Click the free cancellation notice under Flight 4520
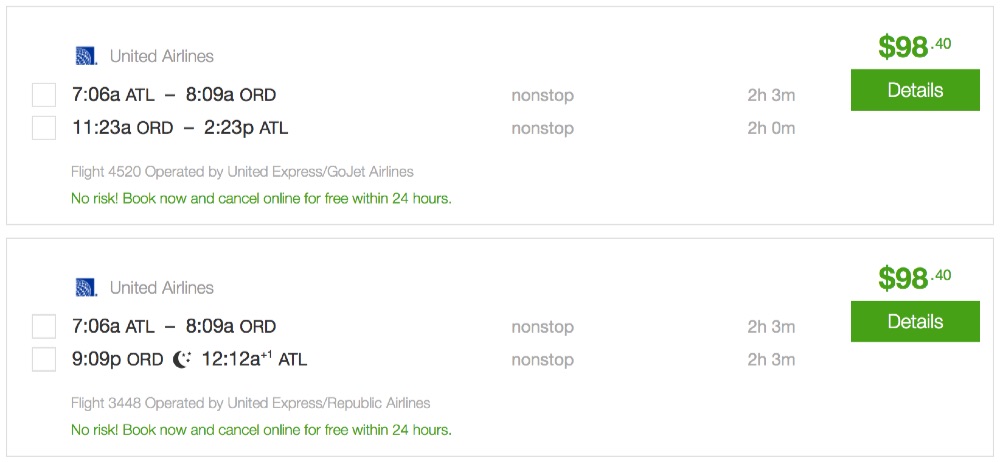This screenshot has width=1000, height=462. [x=261, y=198]
